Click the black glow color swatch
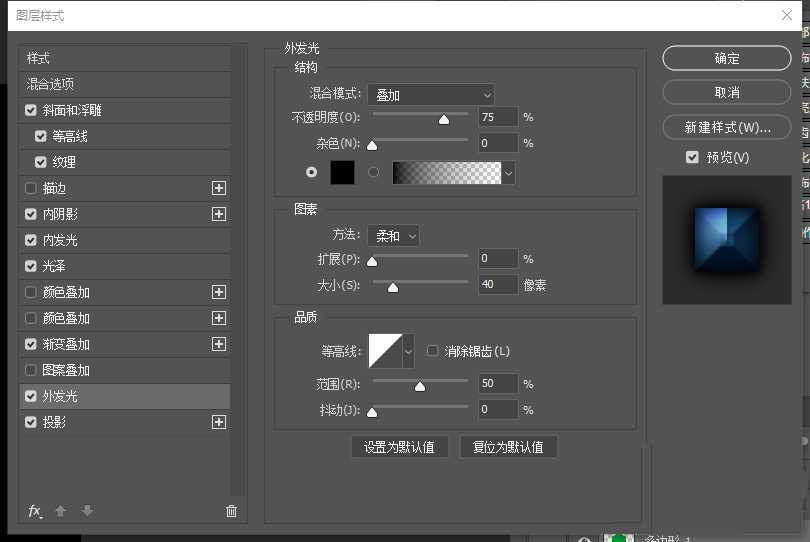This screenshot has width=810, height=542. [342, 172]
